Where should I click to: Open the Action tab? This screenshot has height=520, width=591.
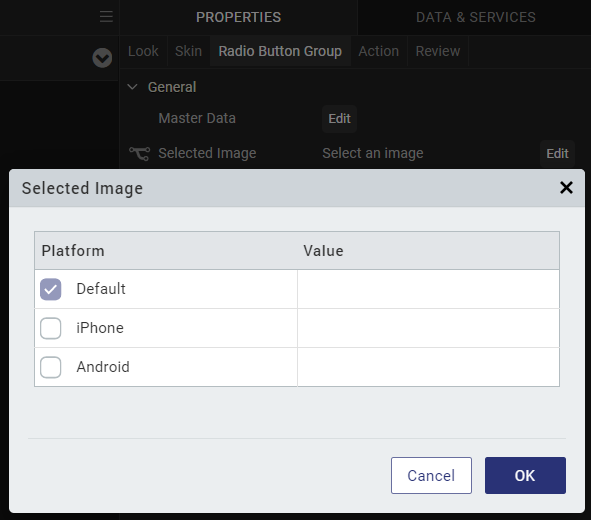pos(378,51)
